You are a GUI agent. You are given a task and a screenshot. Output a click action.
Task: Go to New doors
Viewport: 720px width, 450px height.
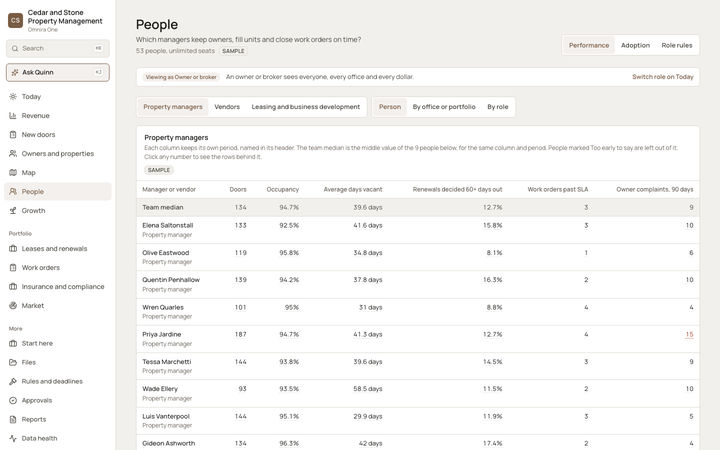[x=57, y=135]
